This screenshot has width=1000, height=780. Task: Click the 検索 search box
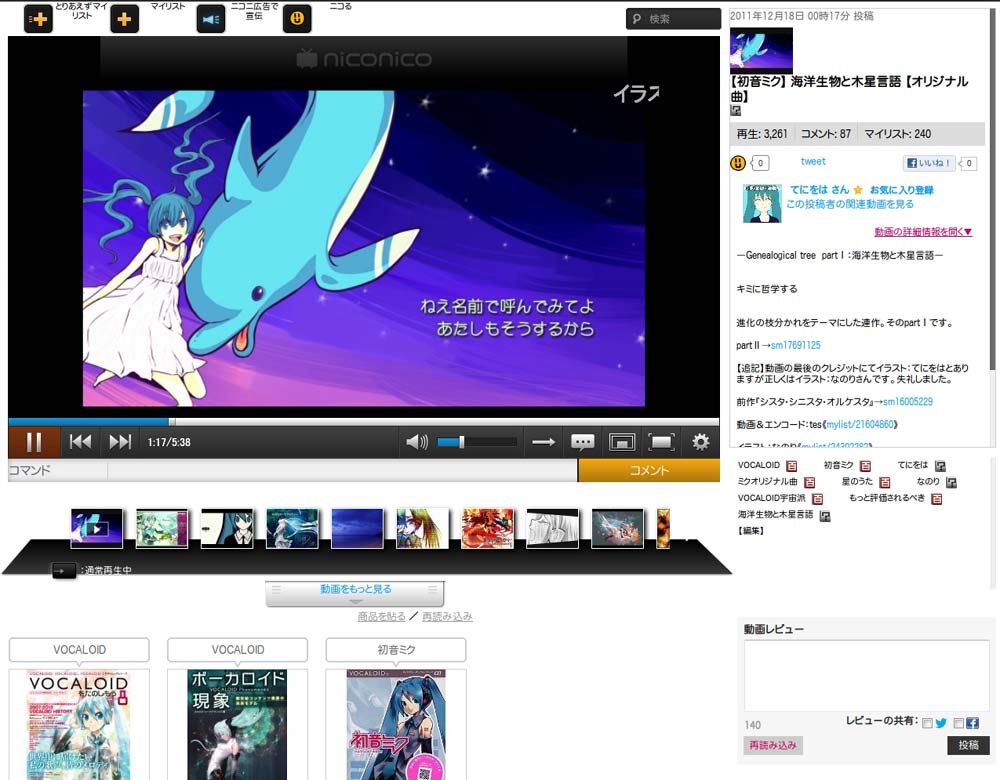click(673, 19)
